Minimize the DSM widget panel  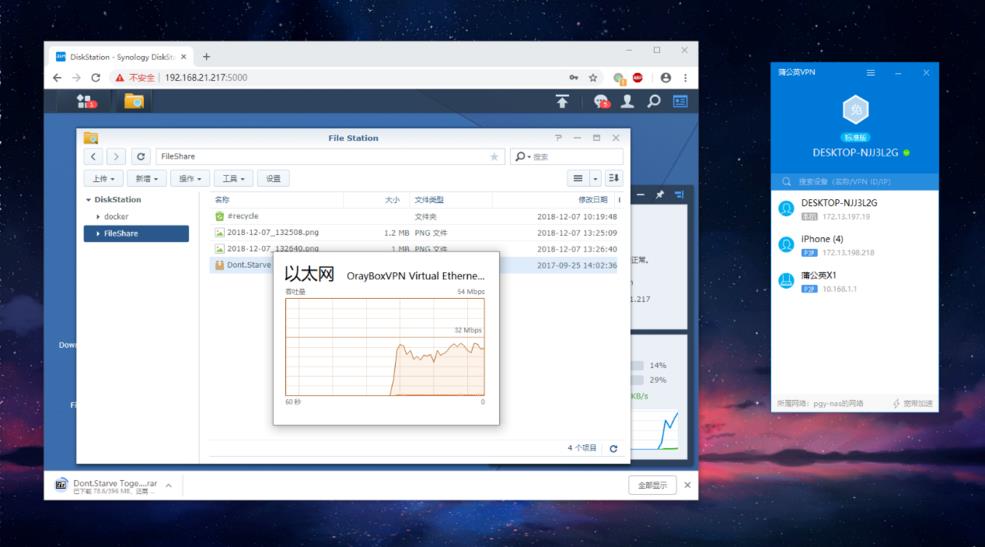pos(640,195)
